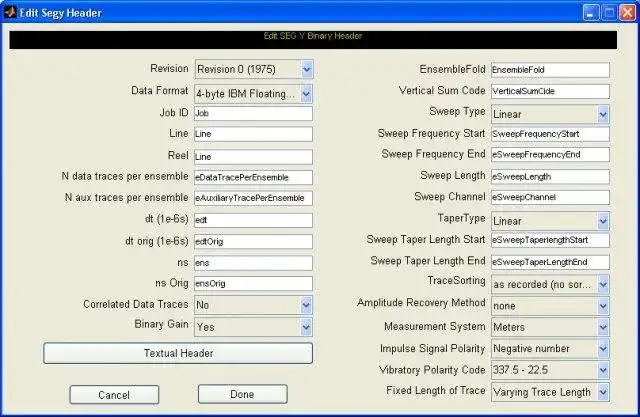Expand Amplitude Recovery Method dropdown
This screenshot has width=640, height=417.
tap(550, 306)
